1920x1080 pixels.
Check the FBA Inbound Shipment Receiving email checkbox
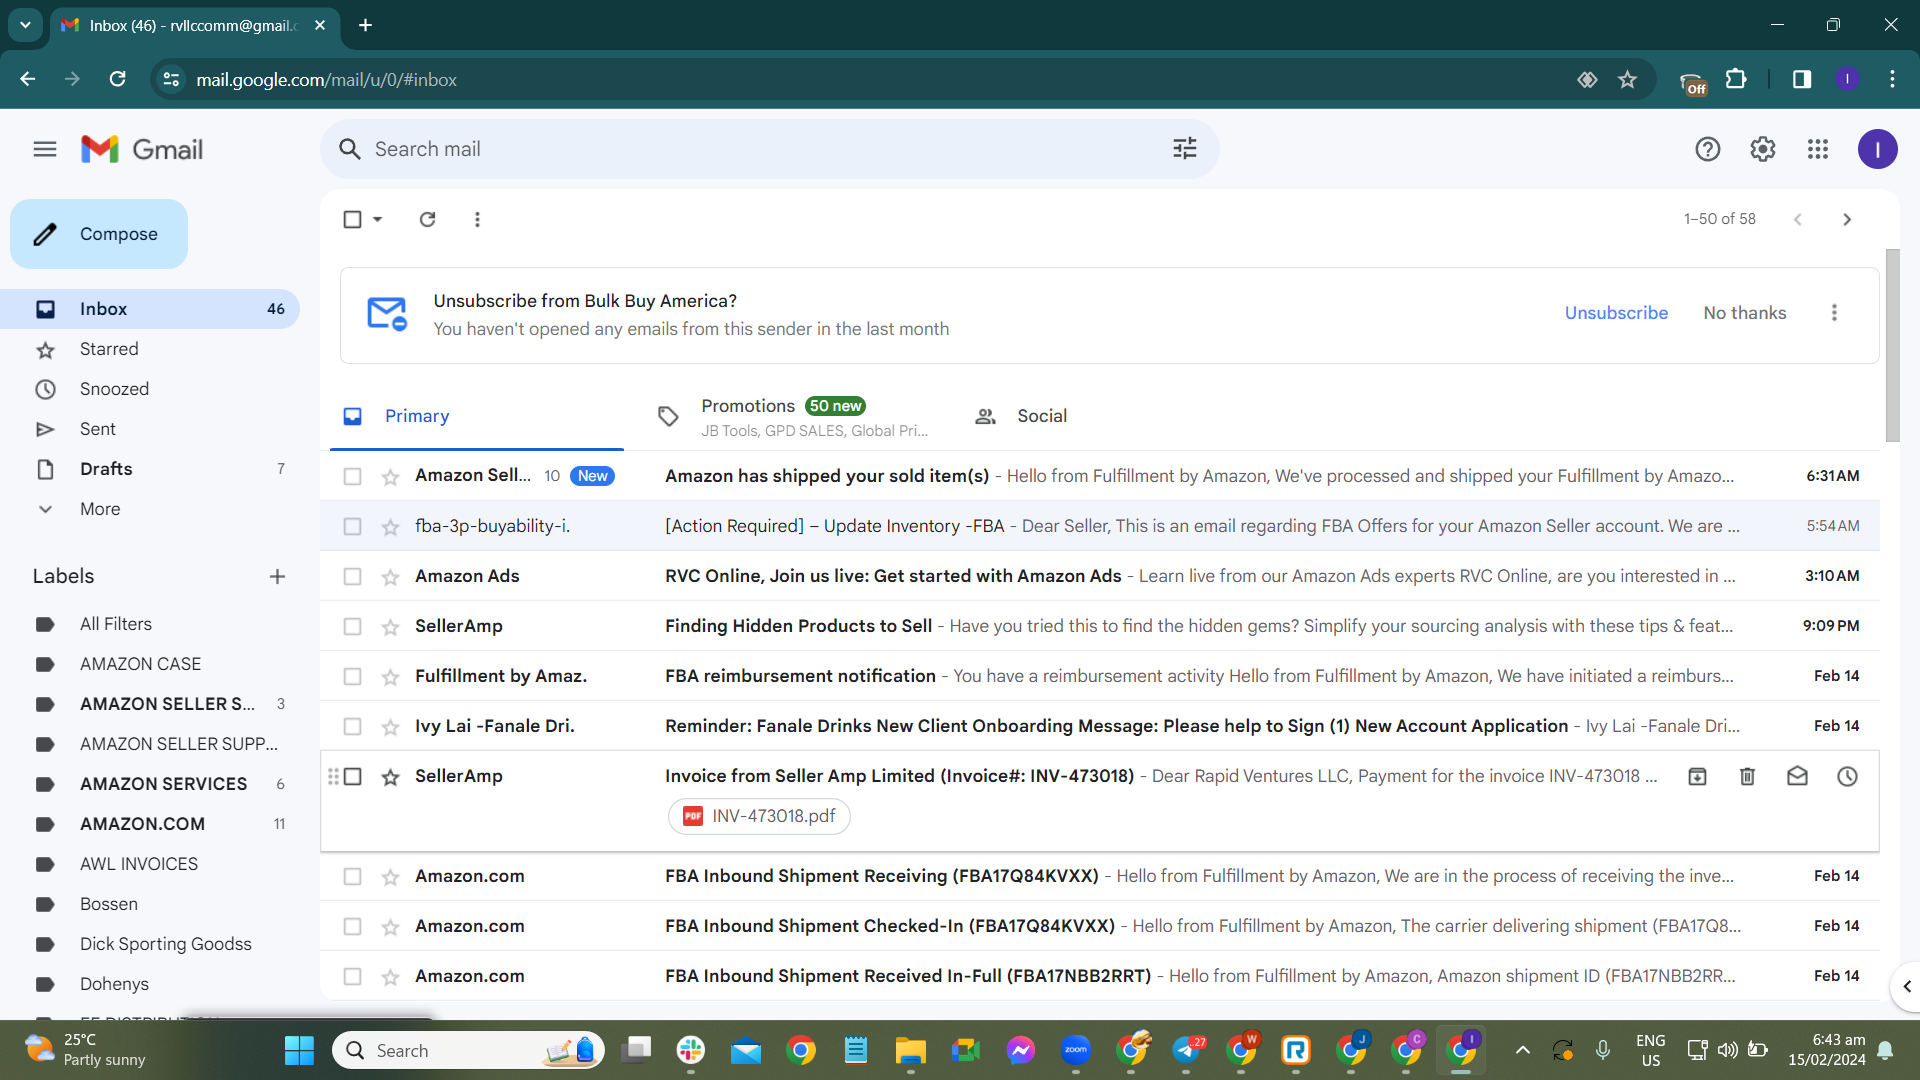click(352, 876)
